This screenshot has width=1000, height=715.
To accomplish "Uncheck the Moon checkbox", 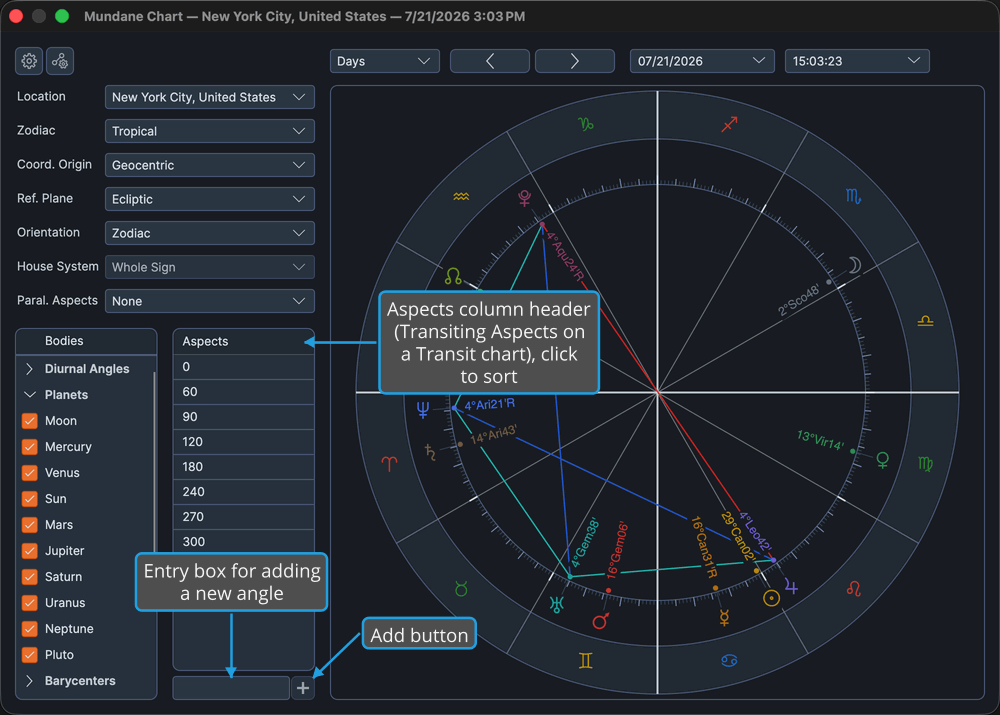I will 29,421.
